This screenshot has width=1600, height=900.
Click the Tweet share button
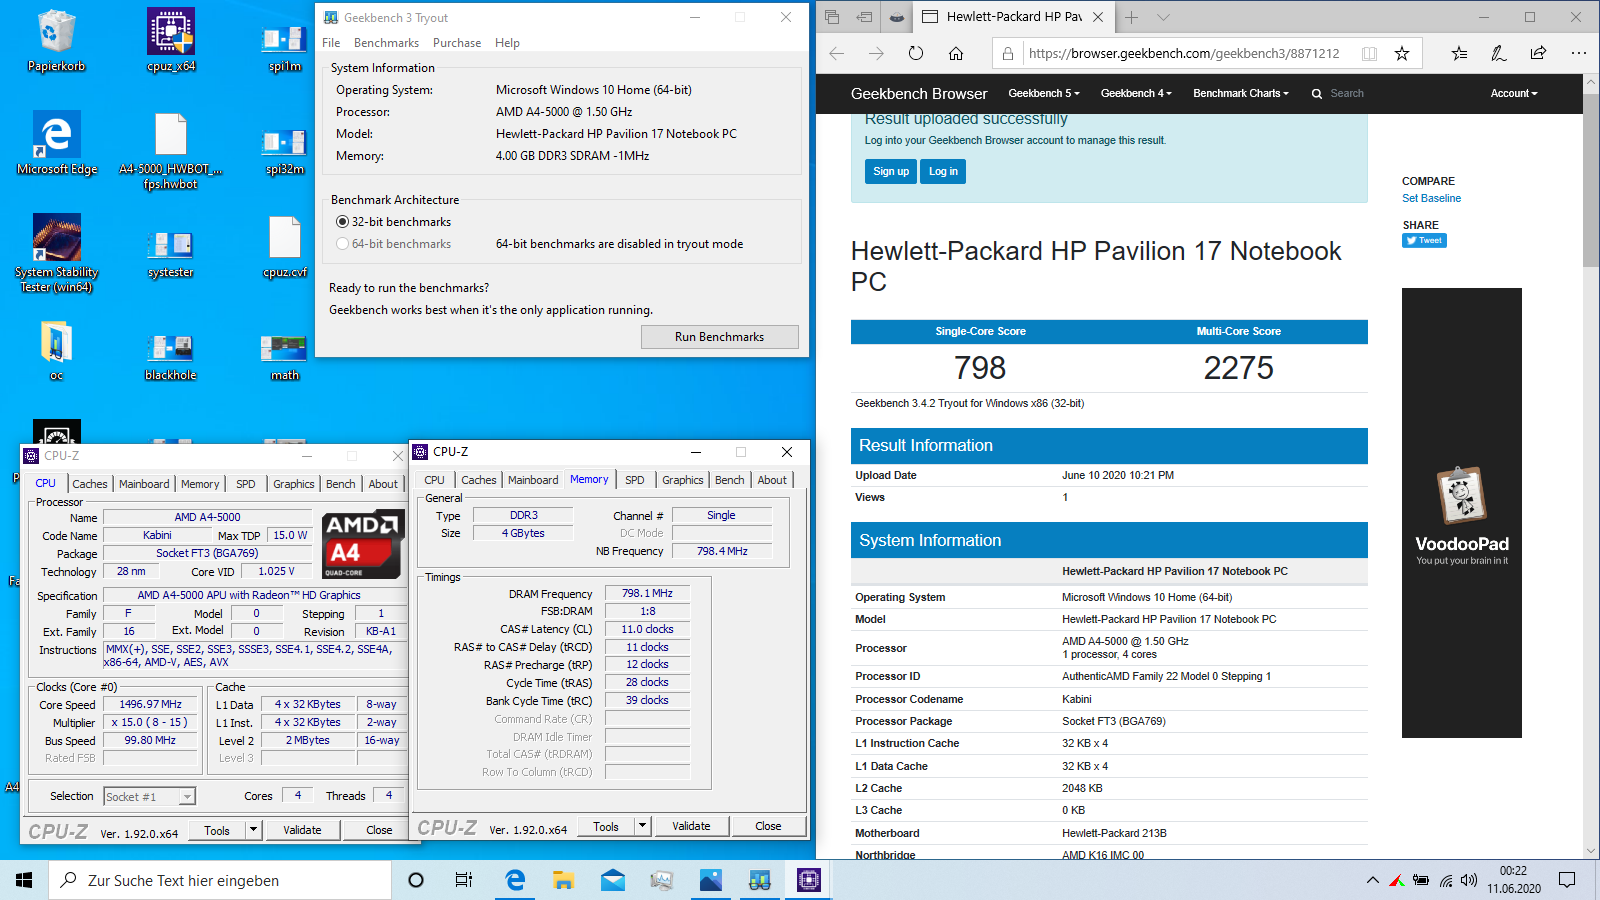pos(1424,240)
